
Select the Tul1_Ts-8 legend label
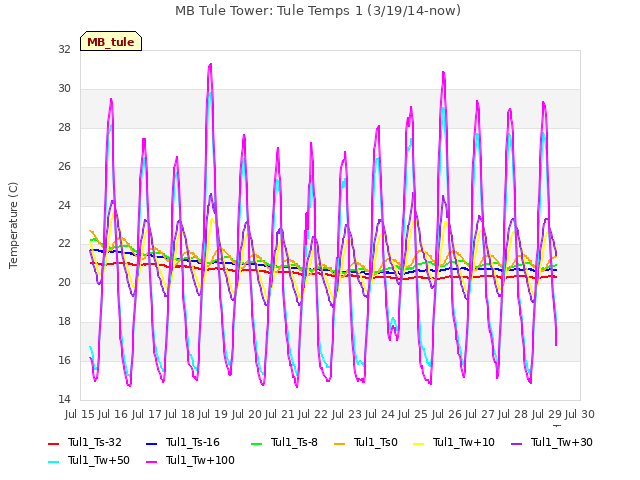(294, 442)
